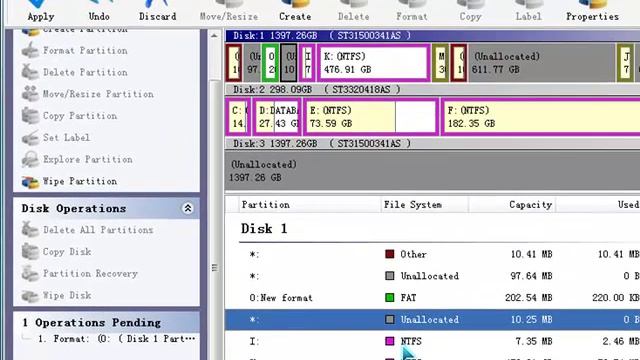This screenshot has width=640, height=360.
Task: Collapse the Disk Operations panel
Action: point(188,208)
